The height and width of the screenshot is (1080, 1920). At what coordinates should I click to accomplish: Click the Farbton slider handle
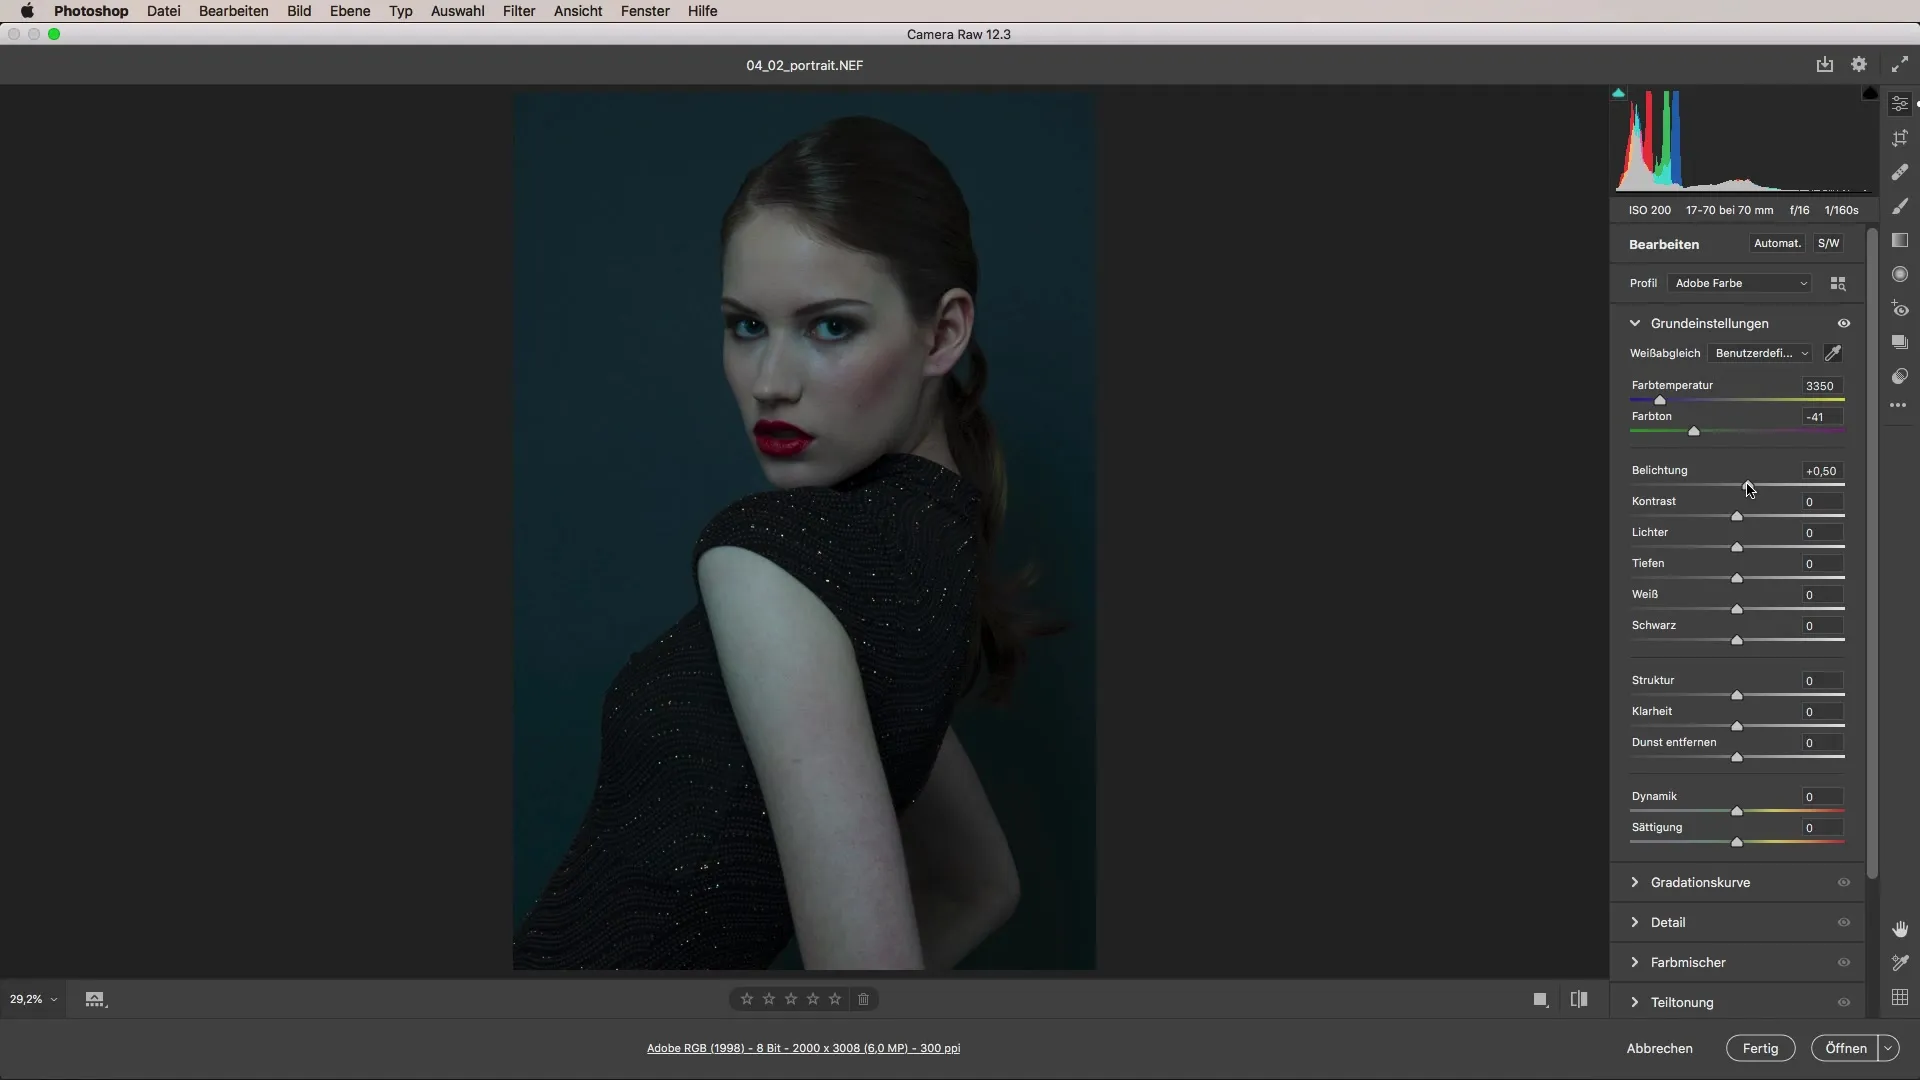pyautogui.click(x=1694, y=431)
